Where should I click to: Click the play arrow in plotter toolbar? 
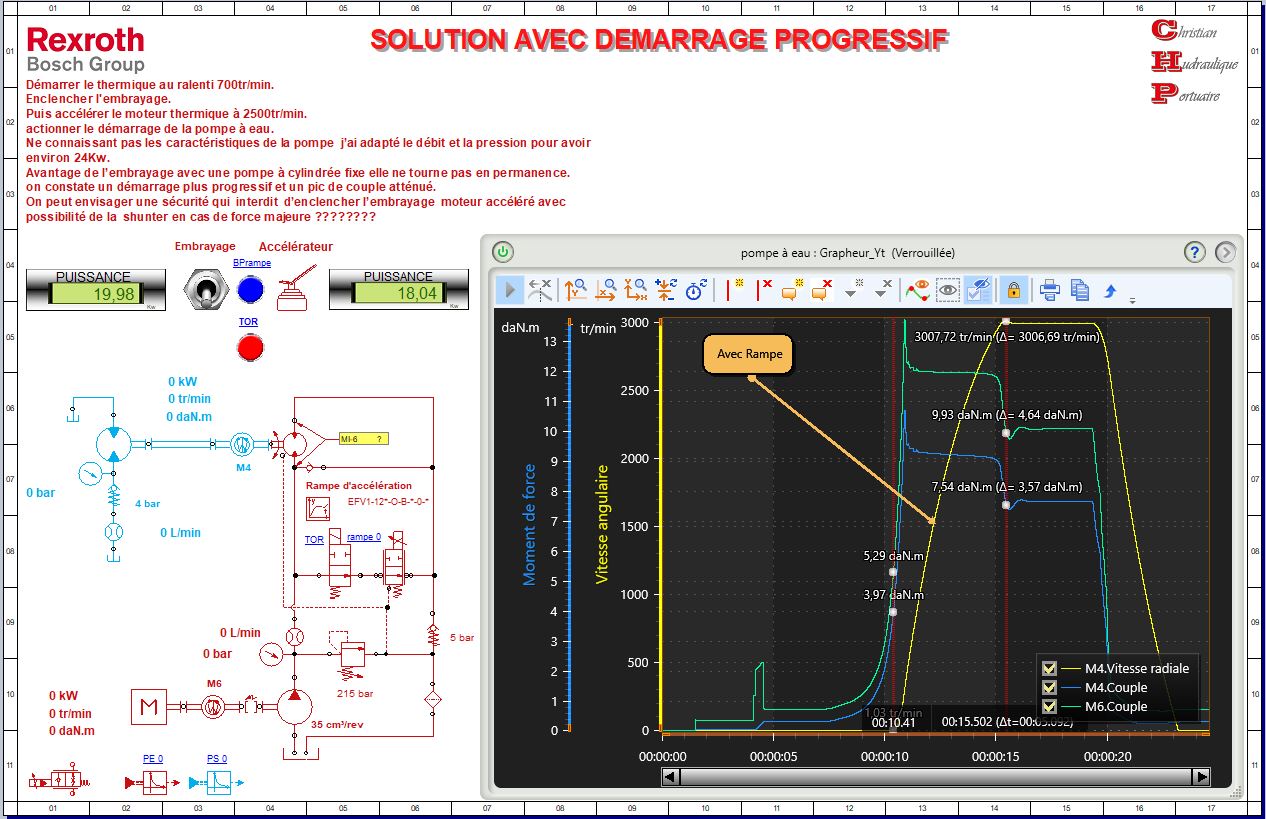pos(511,290)
